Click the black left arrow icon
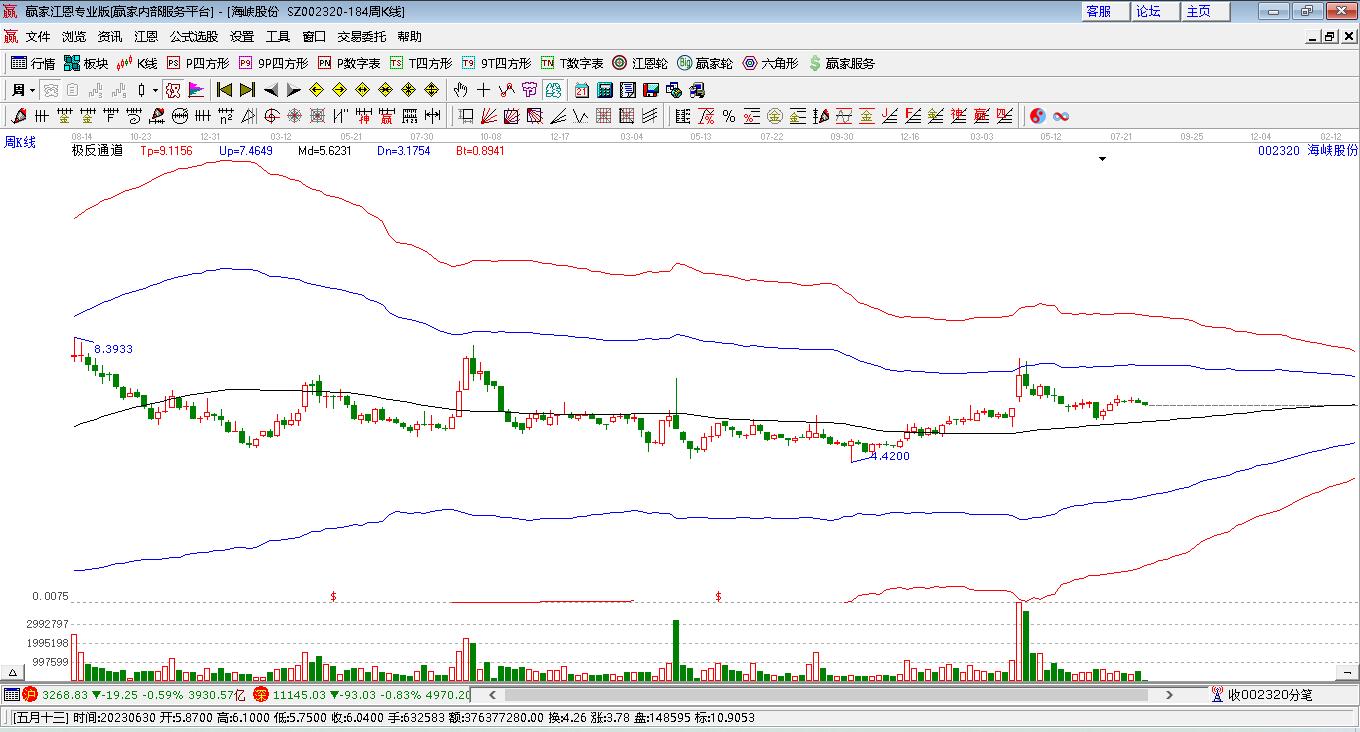 [270, 90]
